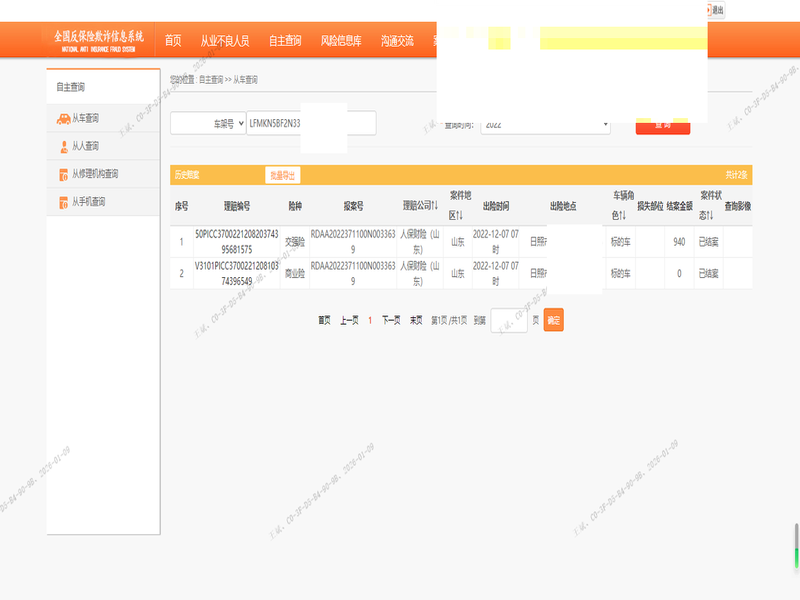The height and width of the screenshot is (600, 800).
Task: Click the page number jump input field
Action: pos(509,320)
